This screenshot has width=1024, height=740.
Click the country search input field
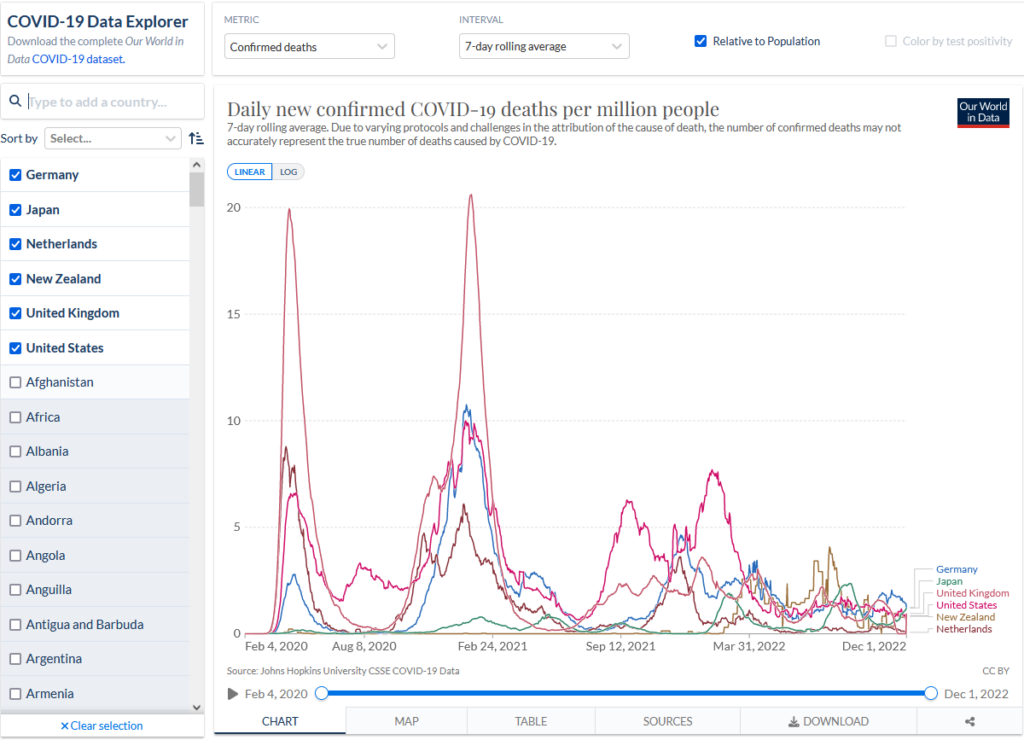coord(110,102)
